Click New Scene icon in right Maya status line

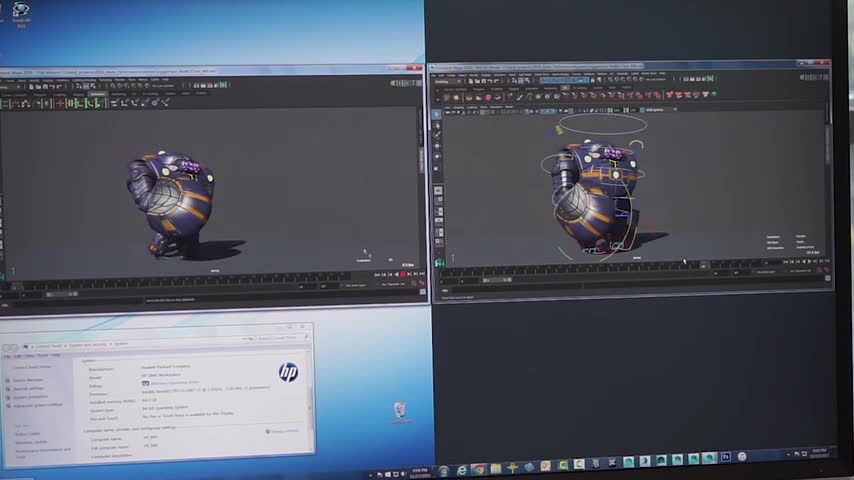pos(471,81)
